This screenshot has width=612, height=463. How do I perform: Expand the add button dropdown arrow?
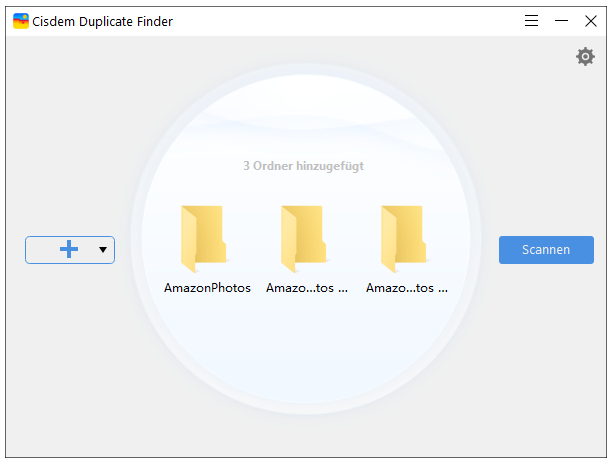click(x=103, y=249)
